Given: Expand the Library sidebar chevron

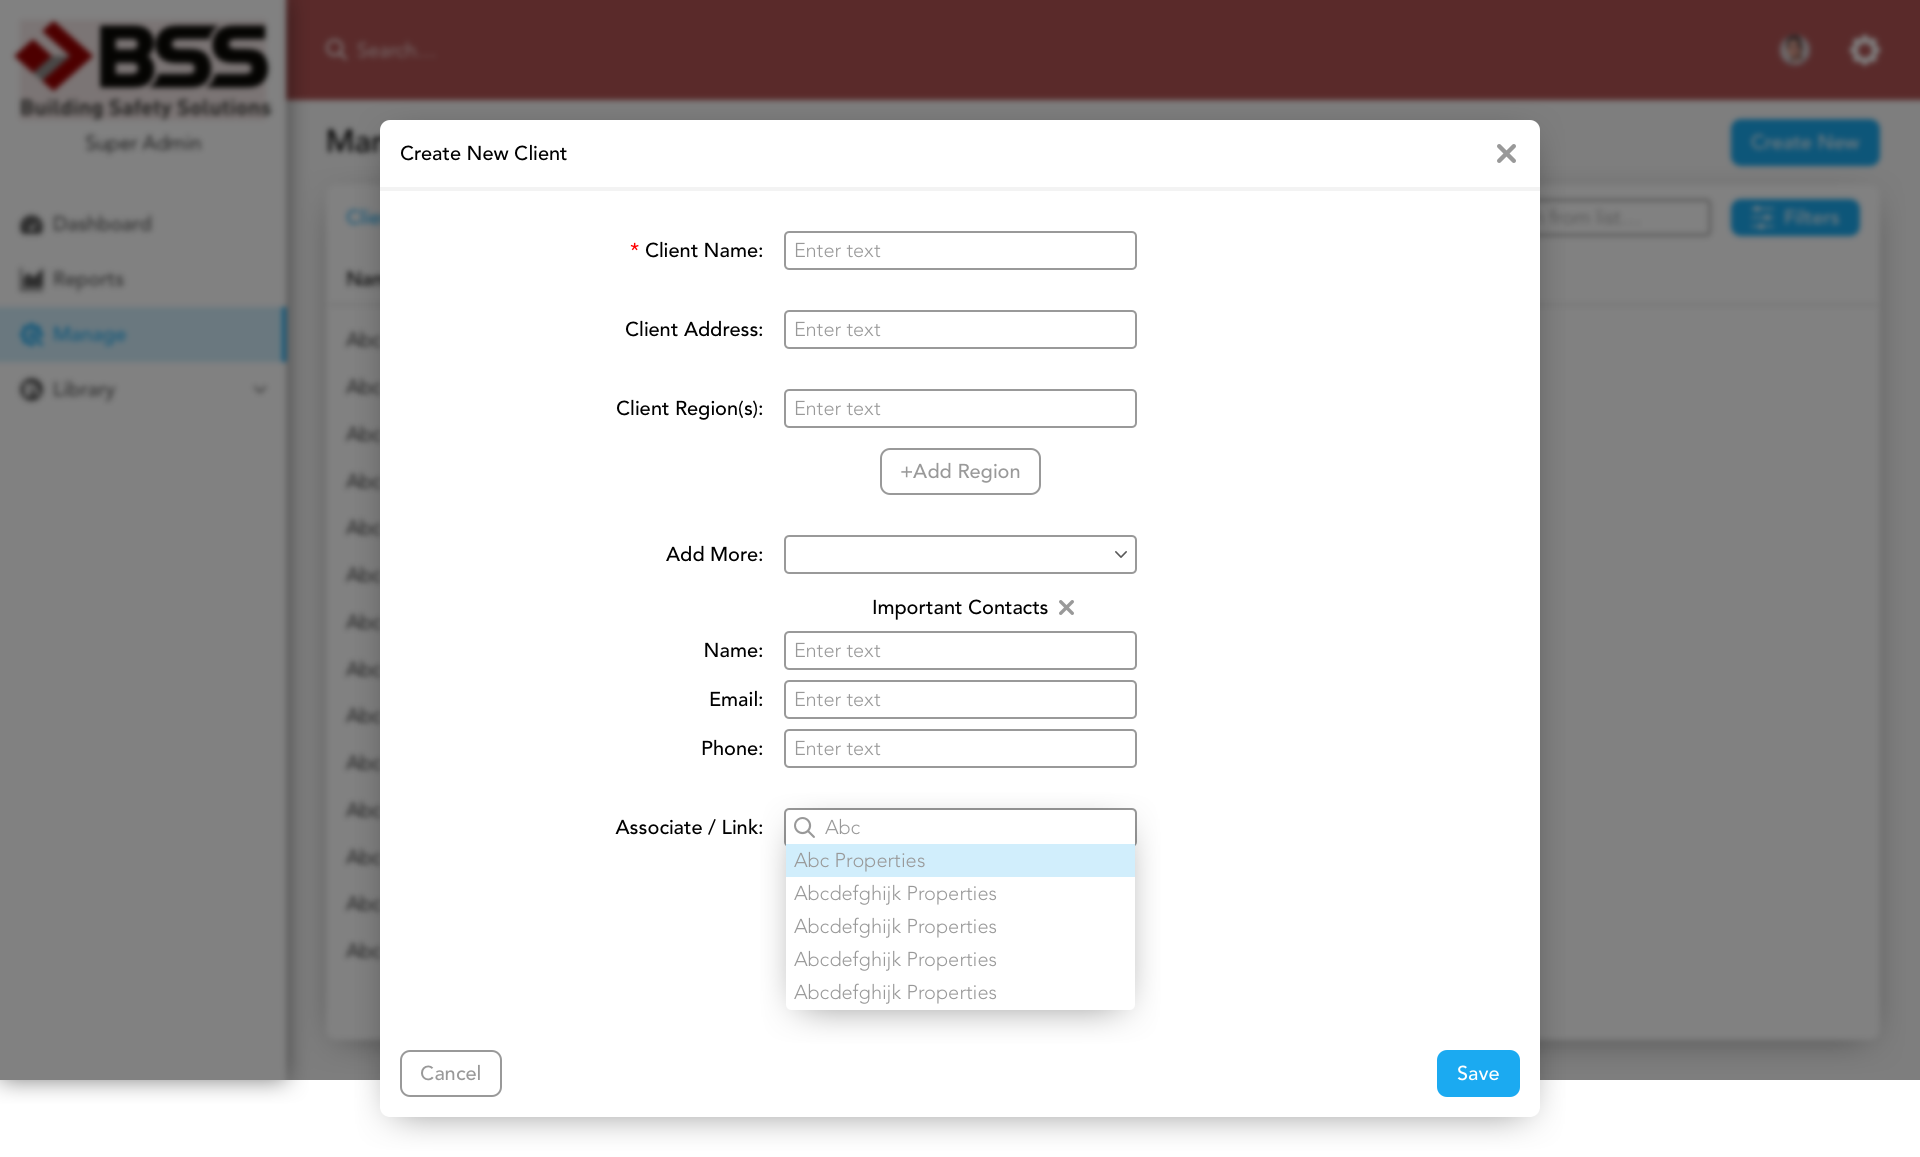Looking at the screenshot, I should click(260, 390).
